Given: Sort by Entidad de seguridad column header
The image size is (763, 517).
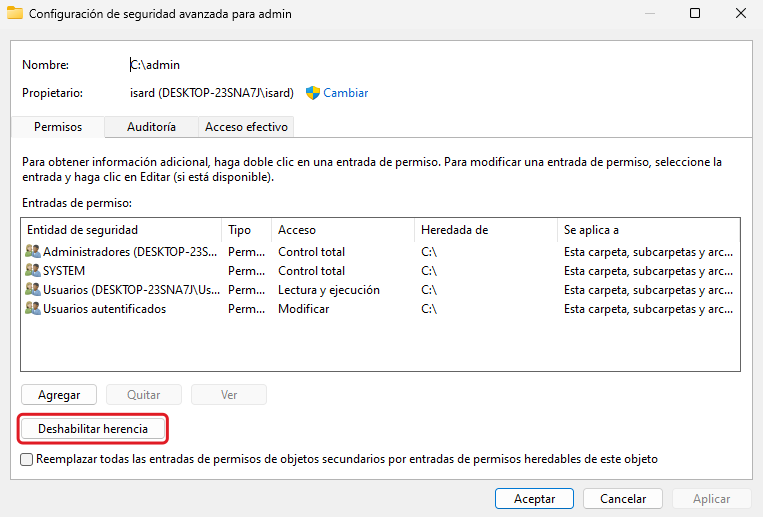Looking at the screenshot, I should click(x=120, y=230).
